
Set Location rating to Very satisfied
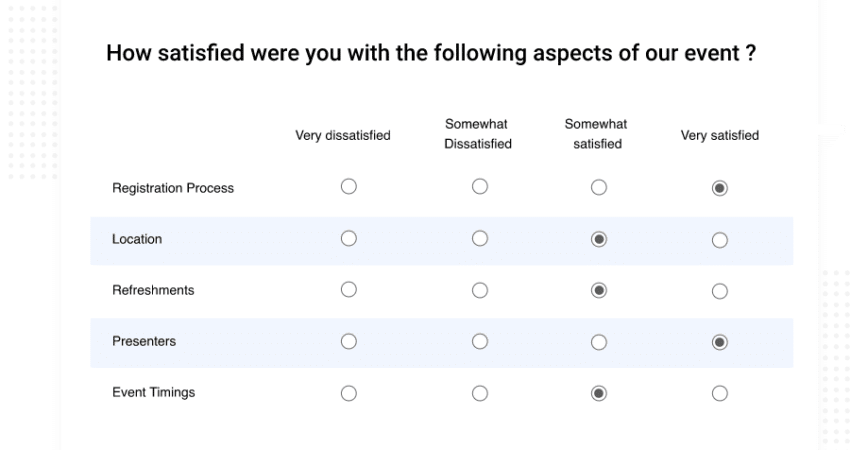coord(719,240)
